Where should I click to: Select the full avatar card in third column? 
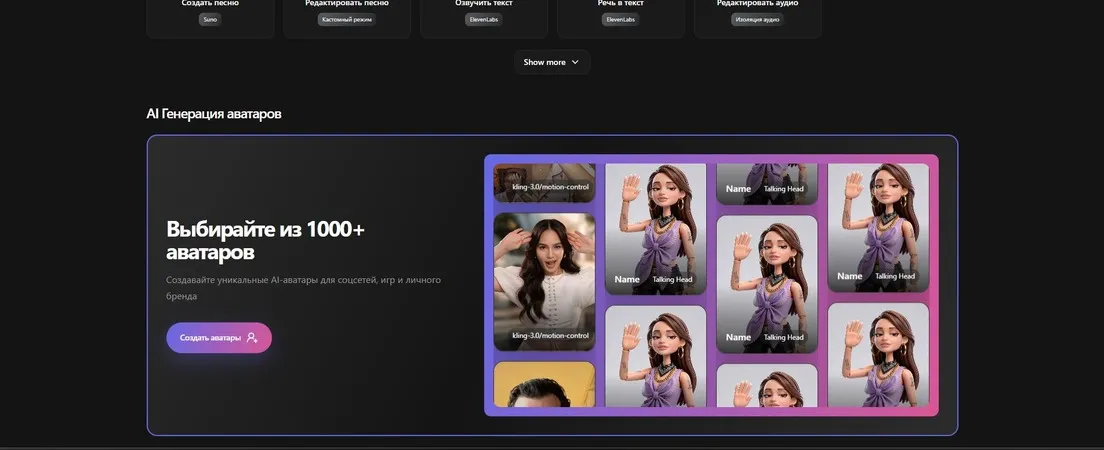point(767,285)
